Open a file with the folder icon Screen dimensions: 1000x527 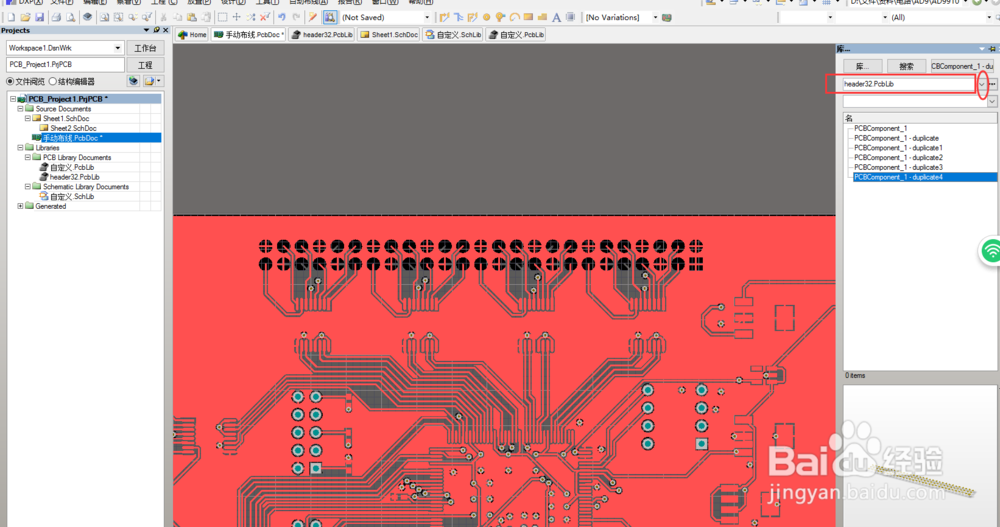click(26, 17)
